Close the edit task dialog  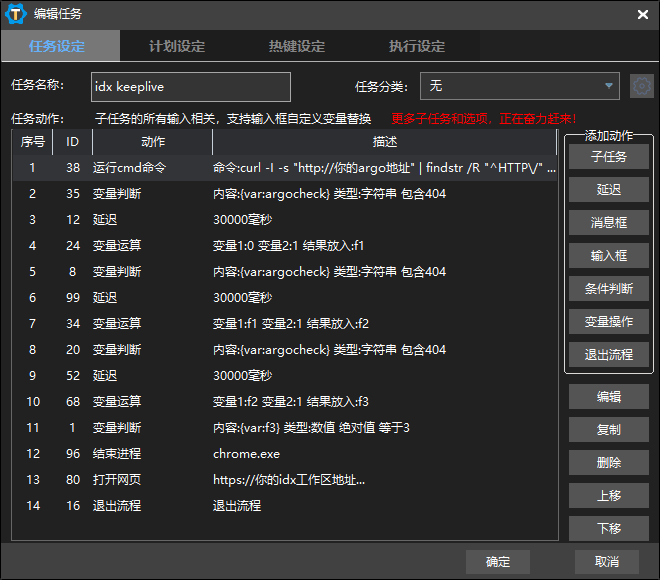coord(643,14)
